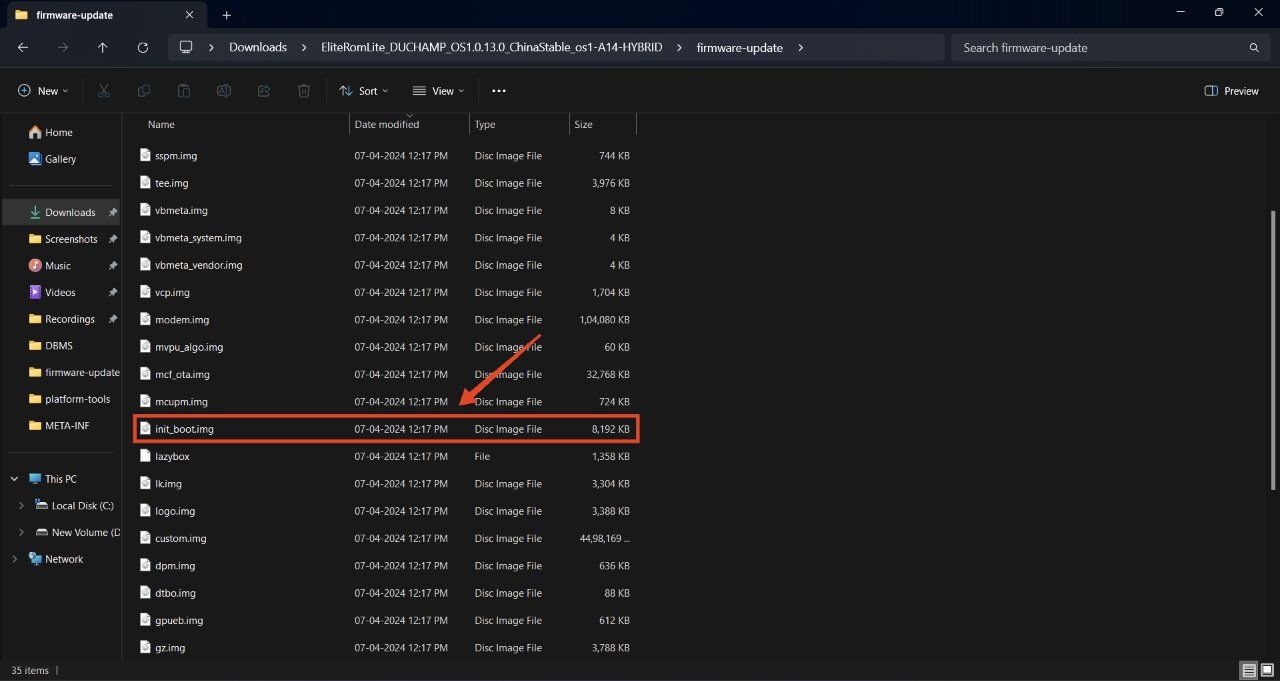The width and height of the screenshot is (1280, 681).
Task: Click the vertical scrollbar in file list
Action: pyautogui.click(x=1273, y=350)
